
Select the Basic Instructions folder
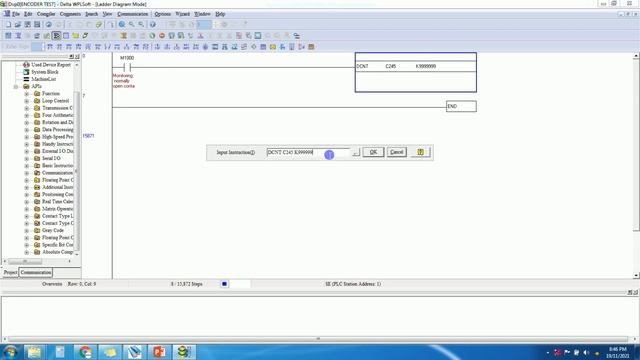58,166
